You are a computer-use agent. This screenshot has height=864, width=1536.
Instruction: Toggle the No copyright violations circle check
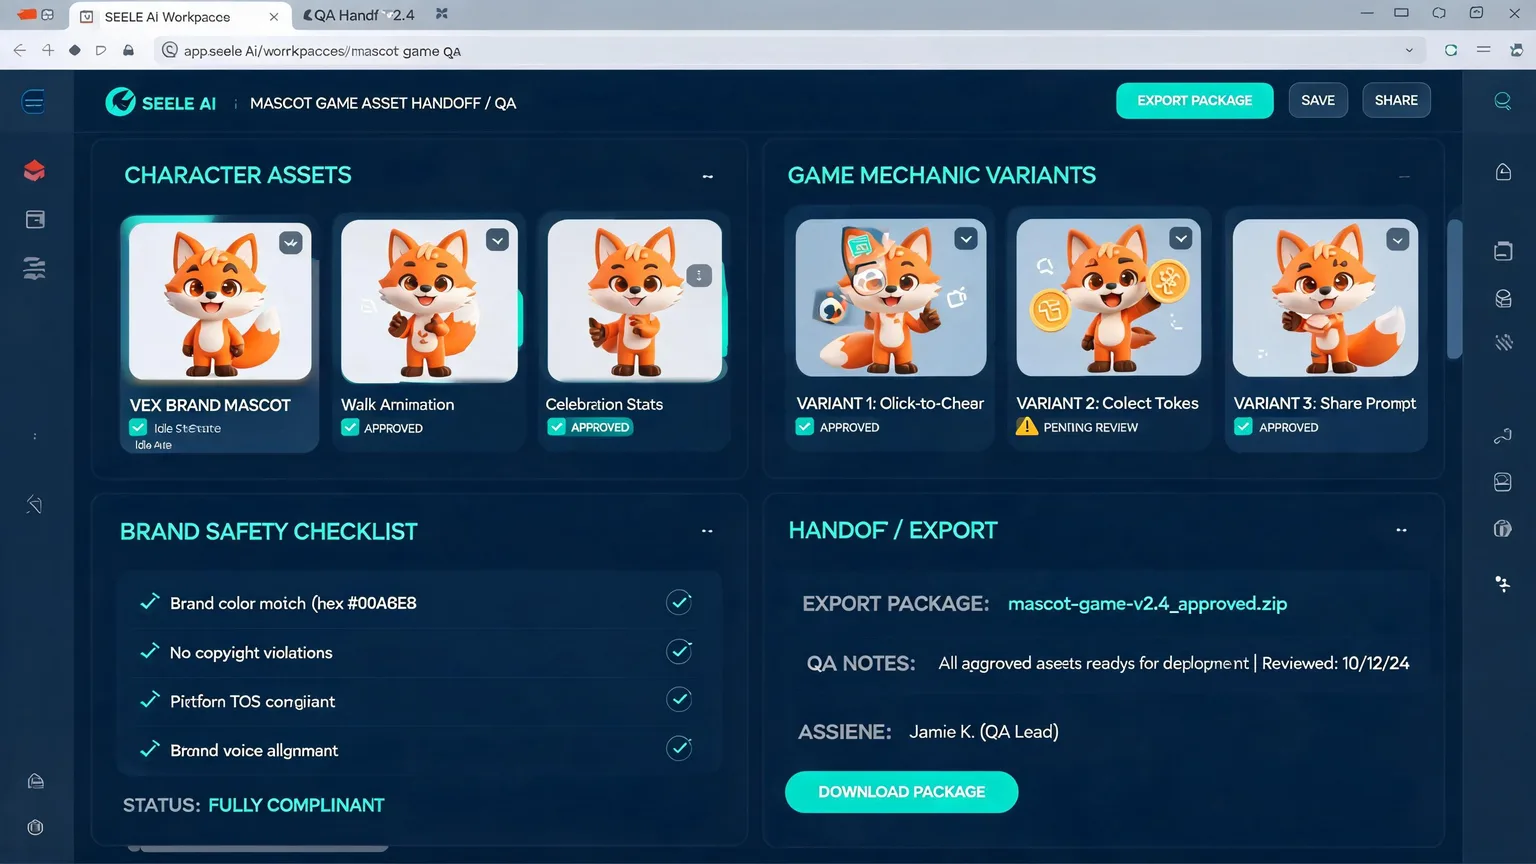click(x=679, y=651)
